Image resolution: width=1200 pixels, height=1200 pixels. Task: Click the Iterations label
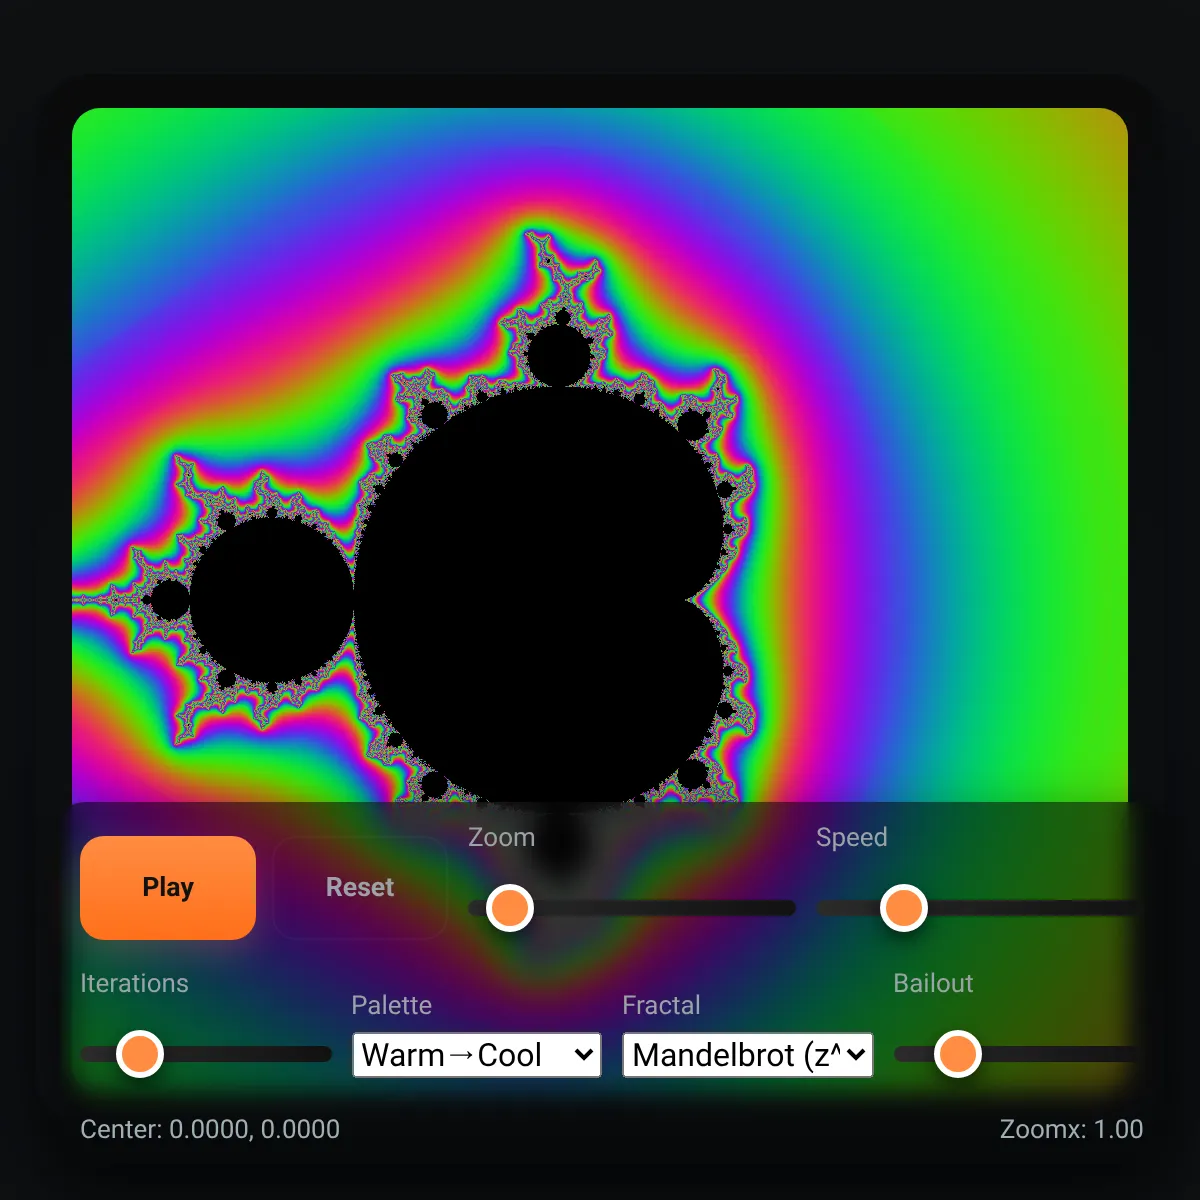(134, 983)
